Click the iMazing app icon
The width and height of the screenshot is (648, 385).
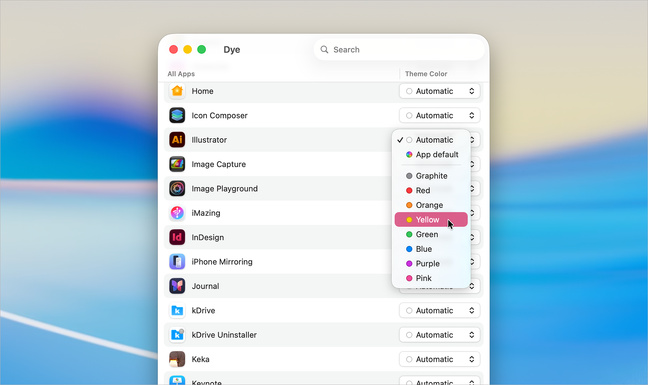(177, 213)
